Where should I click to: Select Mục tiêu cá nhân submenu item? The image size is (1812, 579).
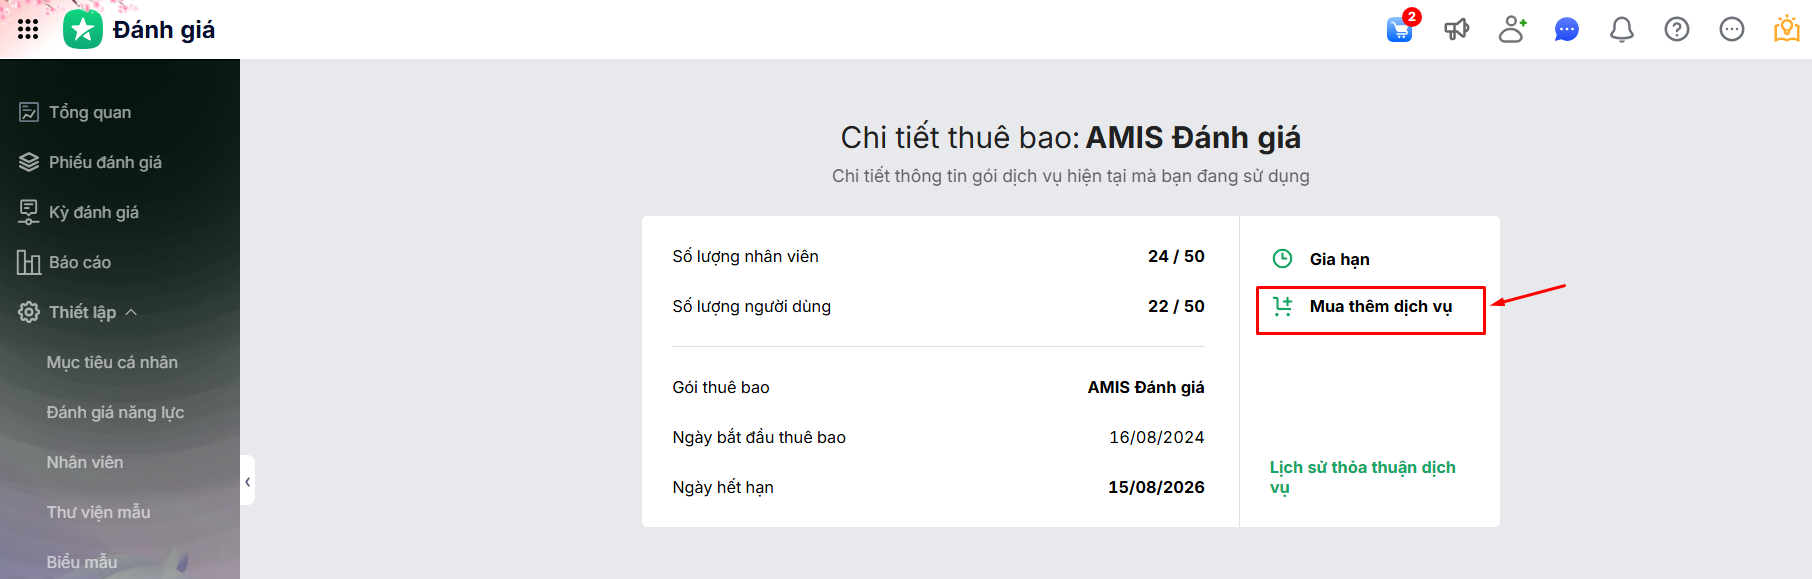pos(112,362)
